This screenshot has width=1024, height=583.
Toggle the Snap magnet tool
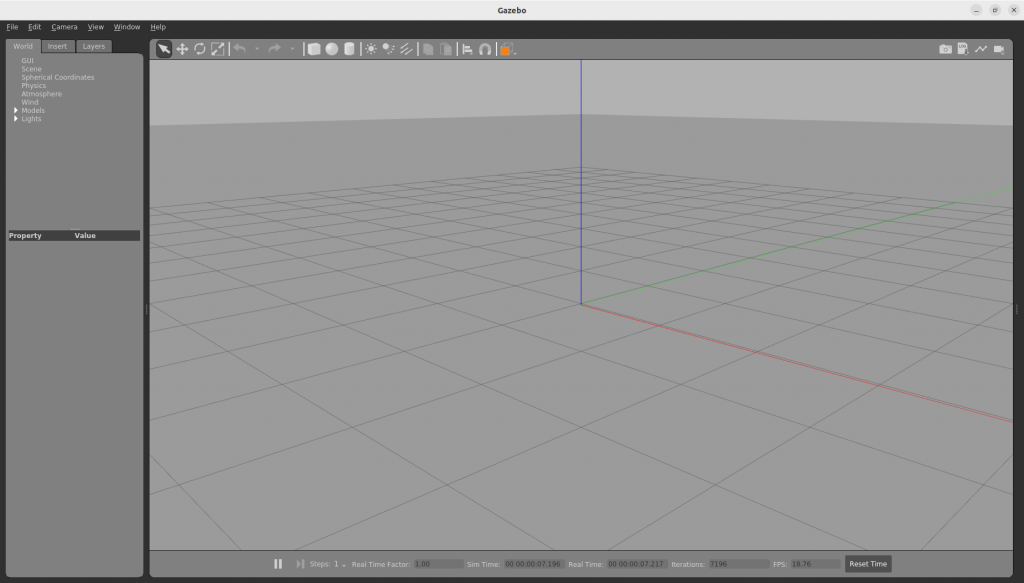tap(485, 49)
